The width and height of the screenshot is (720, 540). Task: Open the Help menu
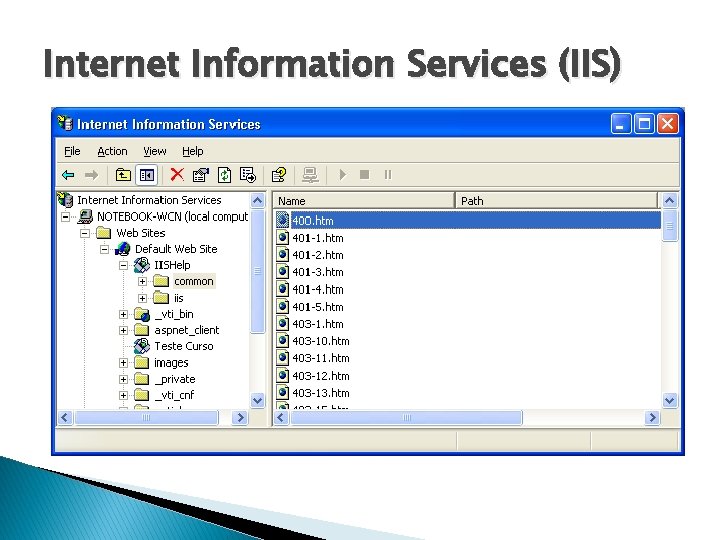pyautogui.click(x=192, y=151)
